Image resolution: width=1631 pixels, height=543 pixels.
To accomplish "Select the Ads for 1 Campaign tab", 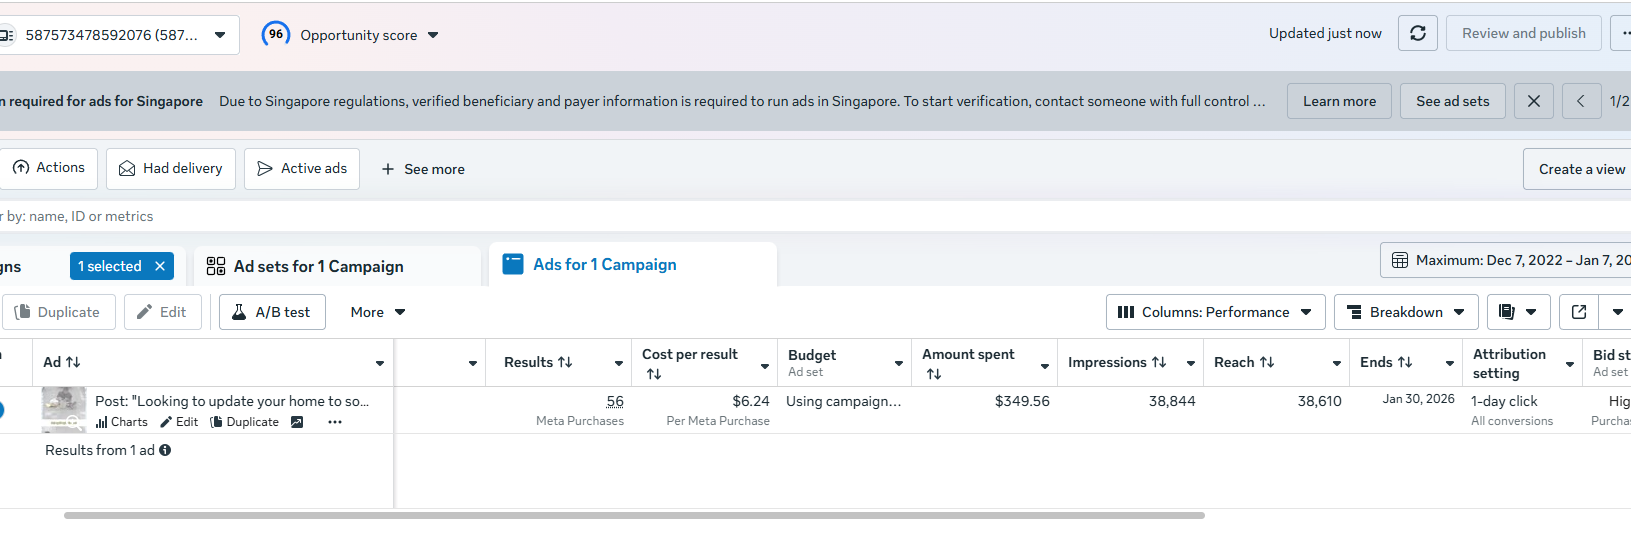I will click(x=604, y=264).
